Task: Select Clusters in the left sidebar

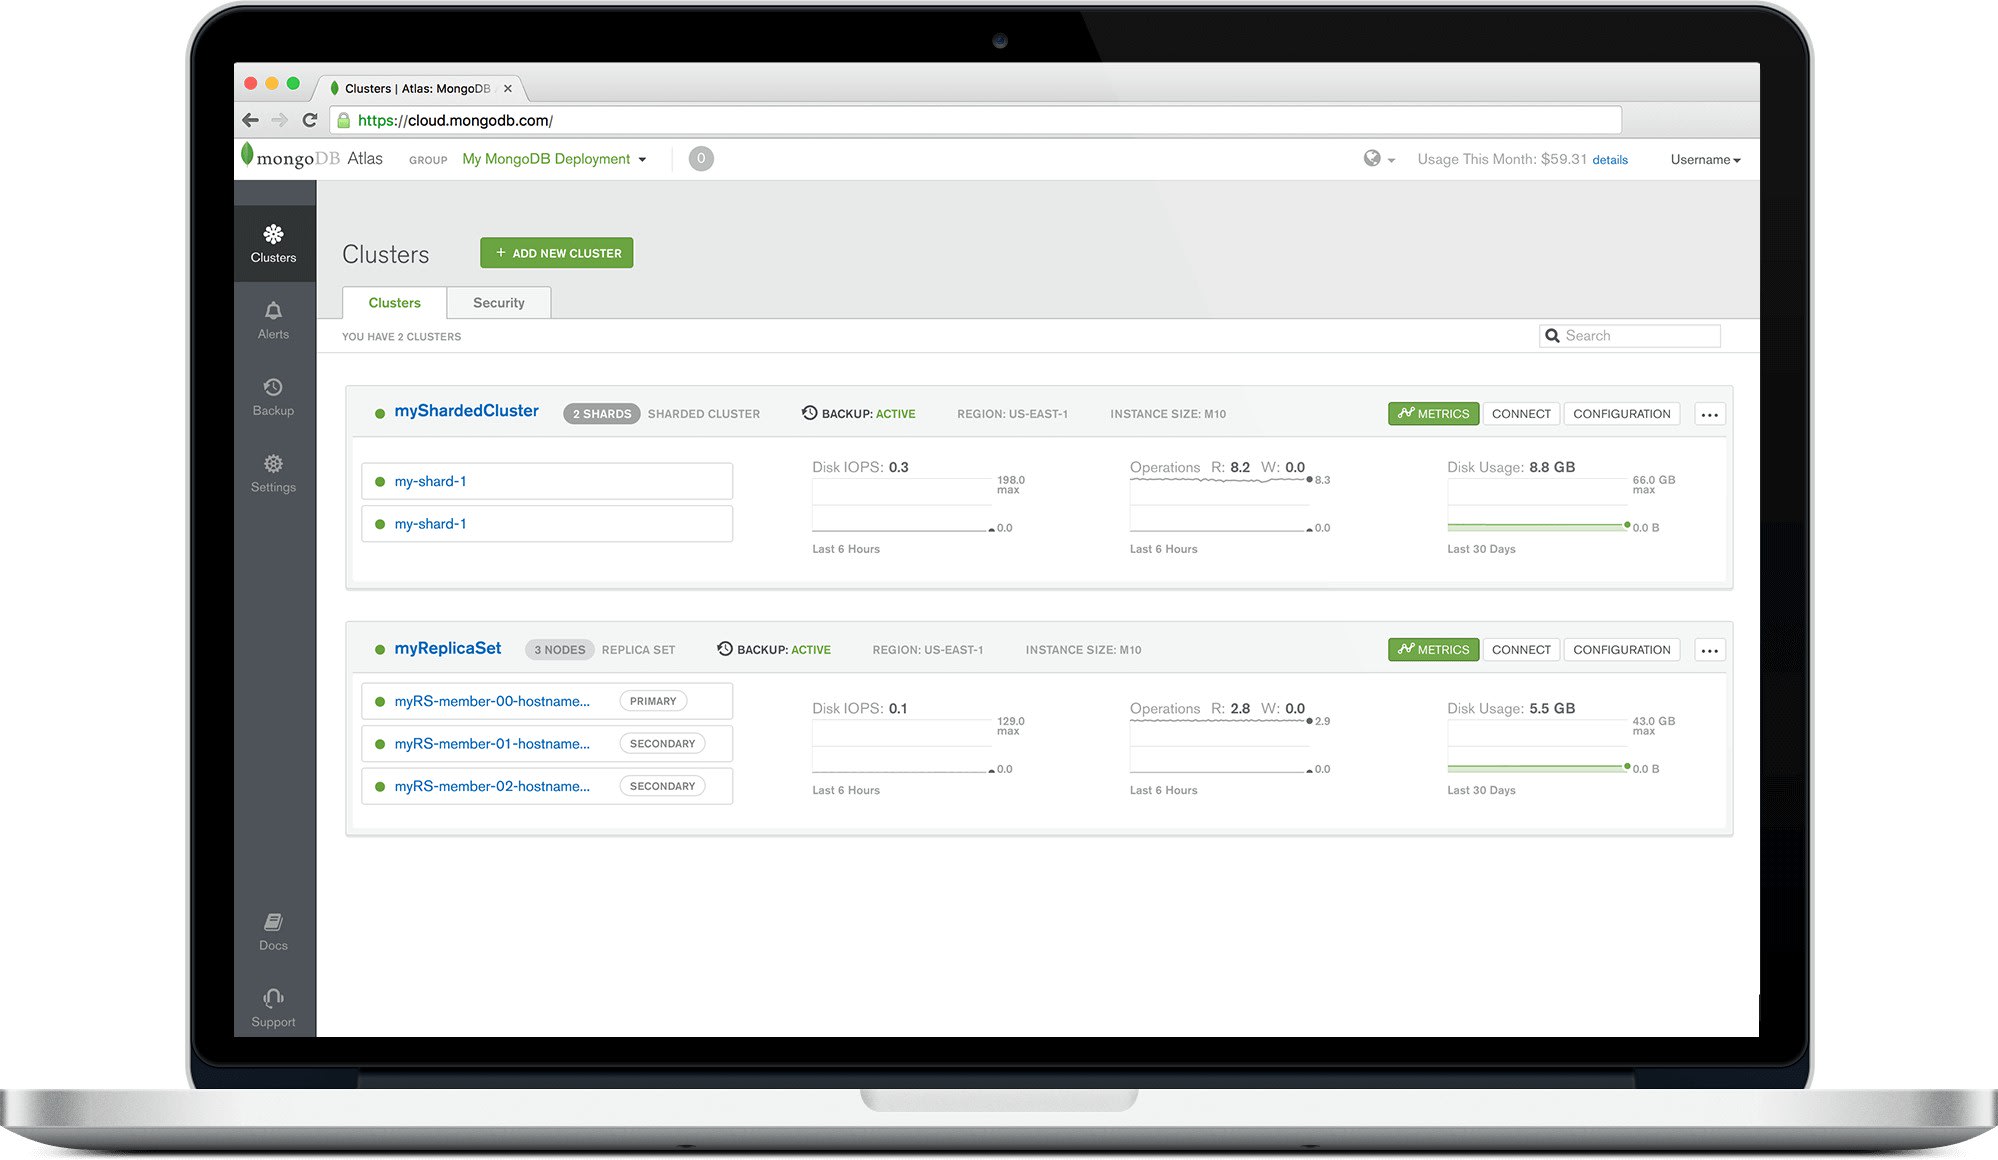Action: pos(273,244)
